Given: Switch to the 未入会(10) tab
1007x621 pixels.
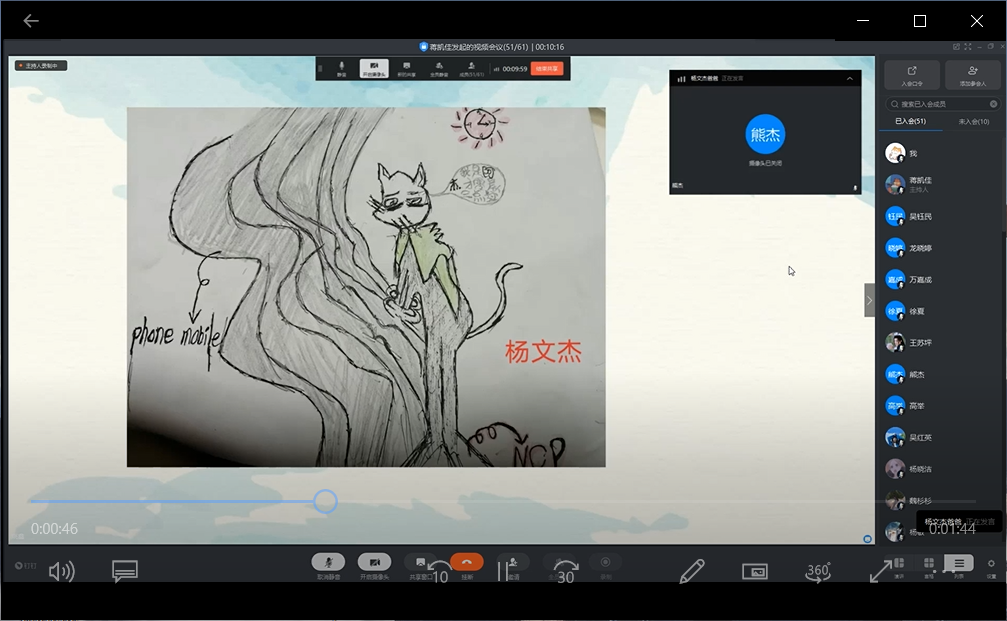Looking at the screenshot, I should 973,121.
